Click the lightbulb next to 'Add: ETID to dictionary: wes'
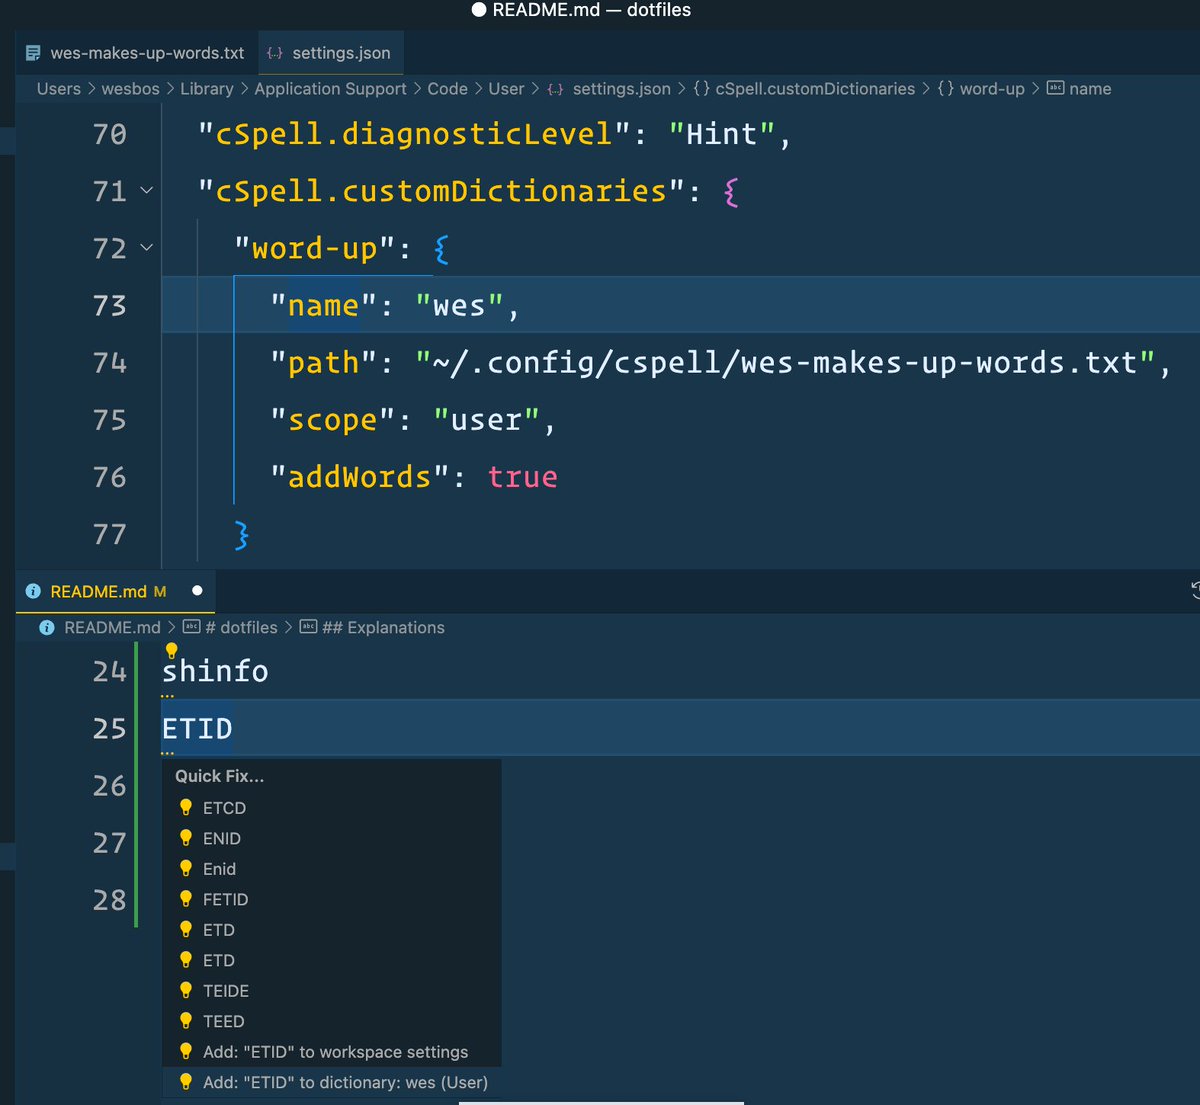This screenshot has height=1105, width=1200. click(186, 1082)
